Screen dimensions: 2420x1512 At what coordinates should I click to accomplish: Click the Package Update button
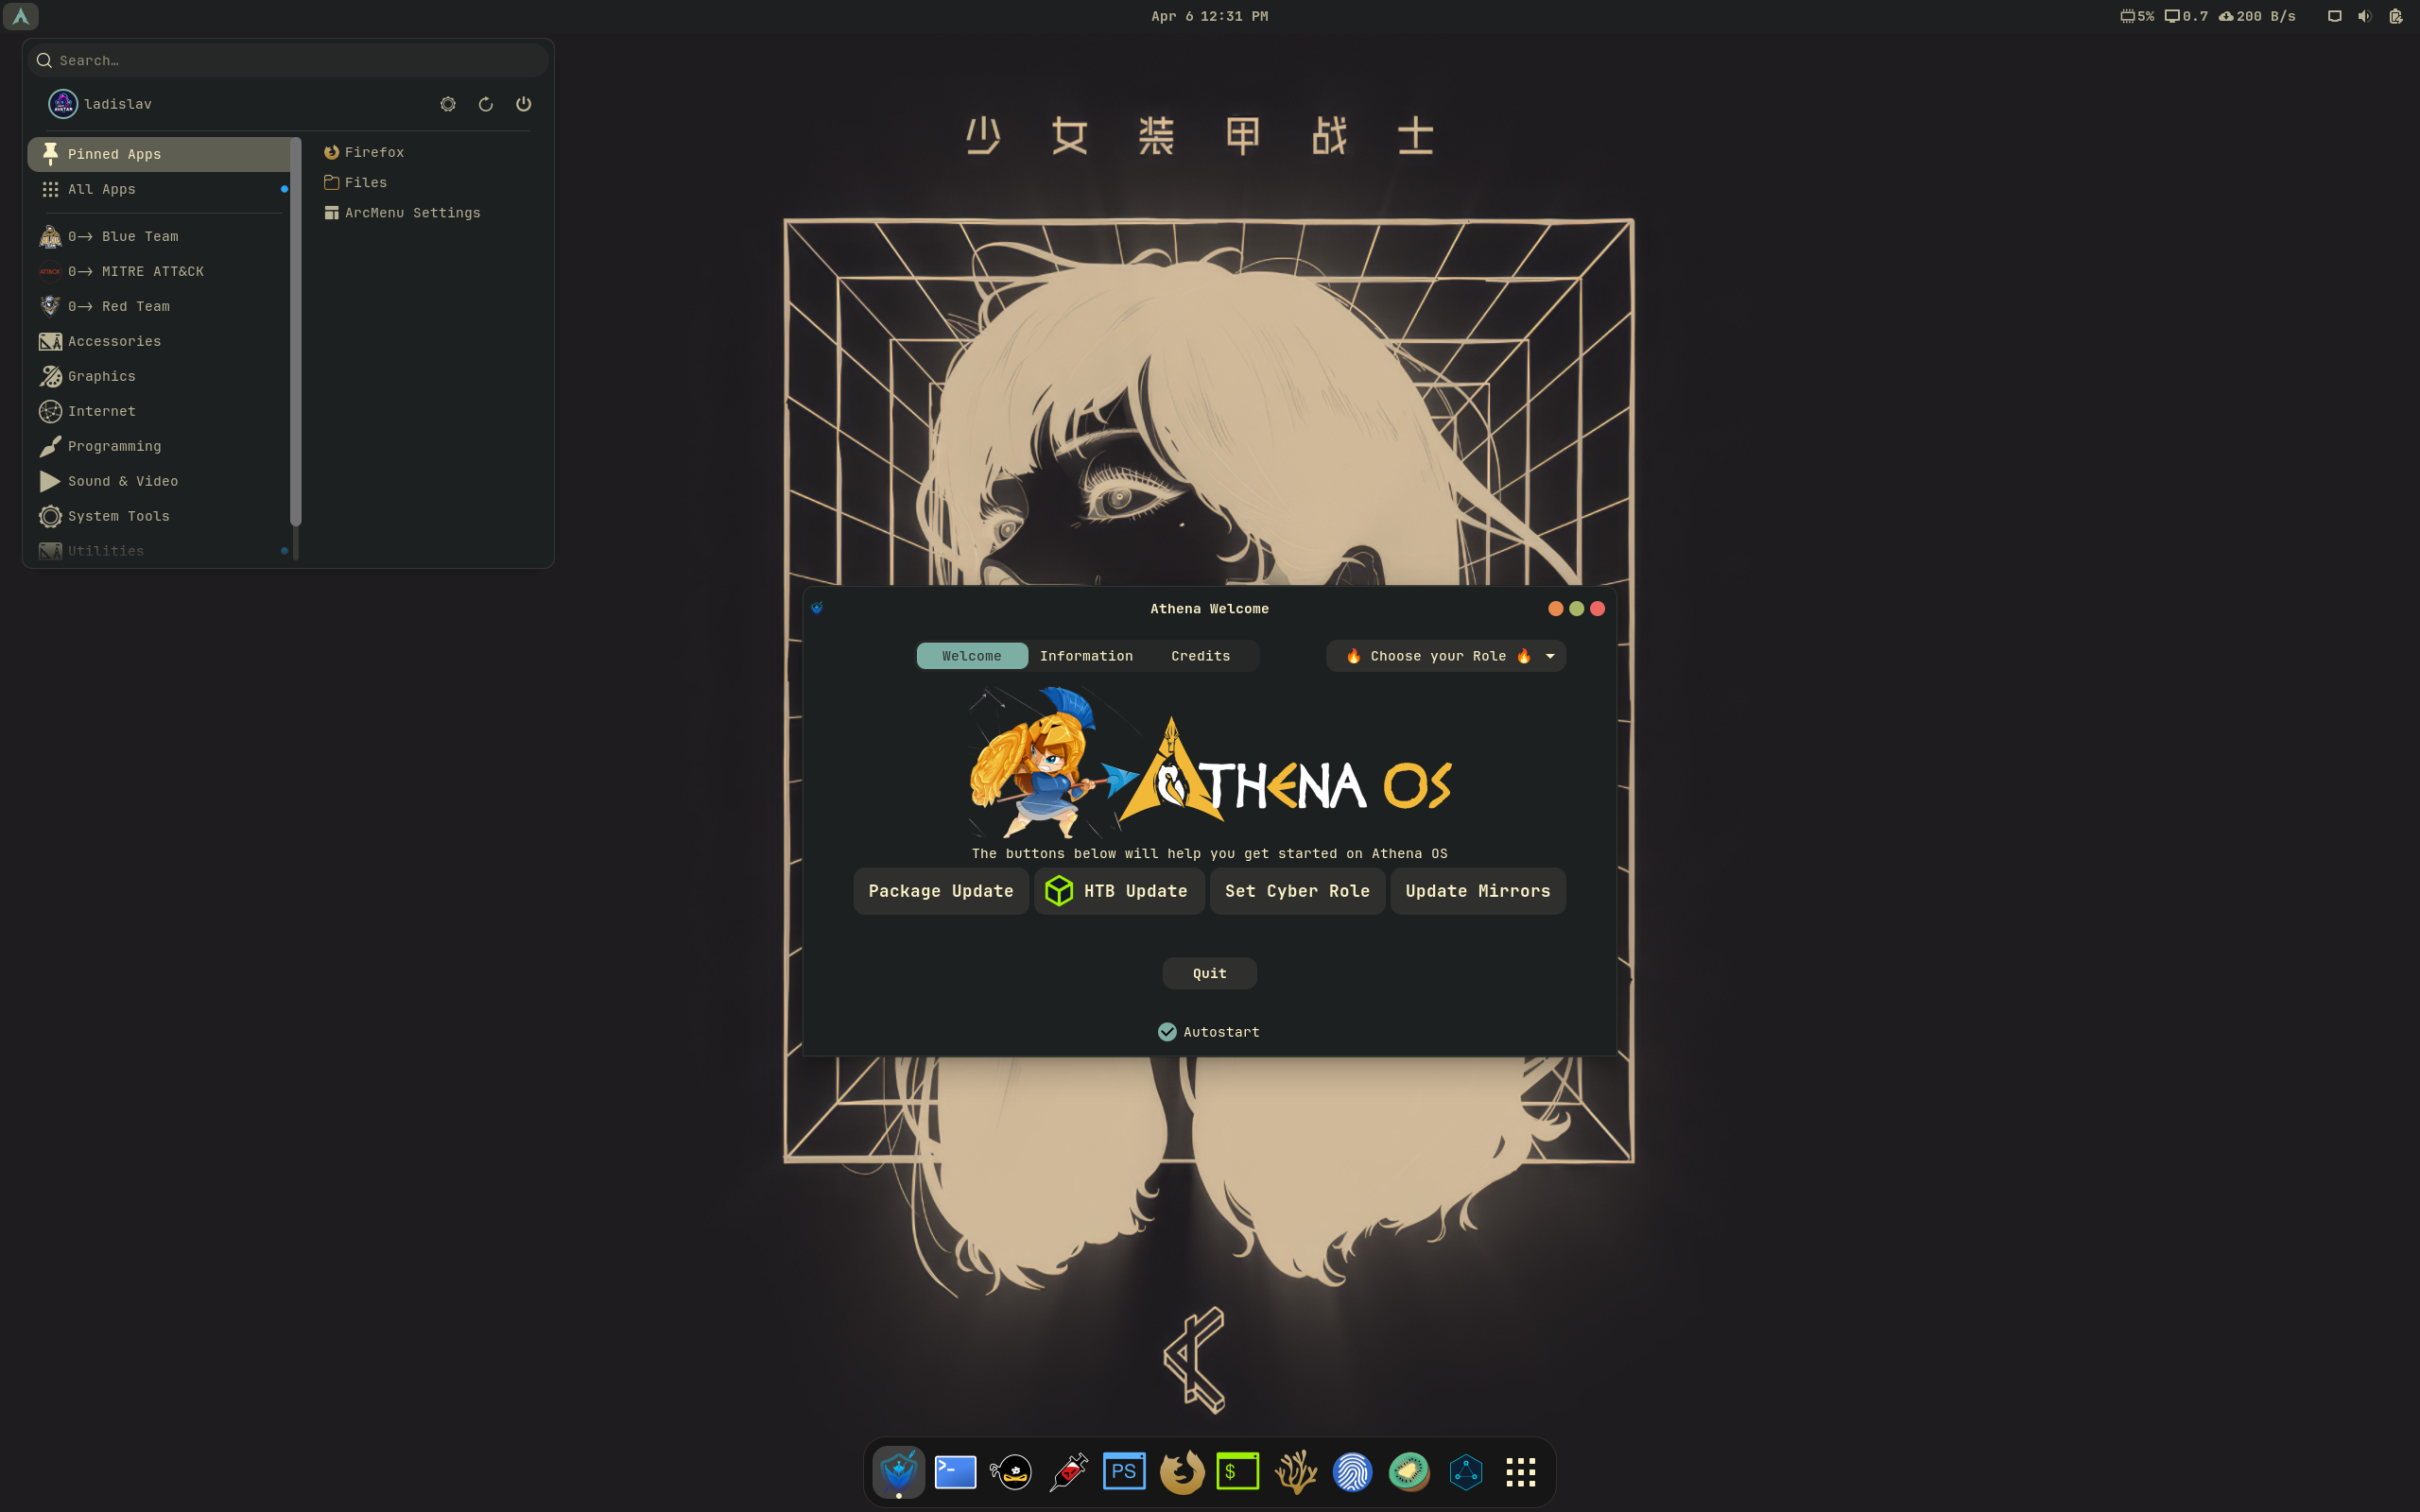(940, 891)
